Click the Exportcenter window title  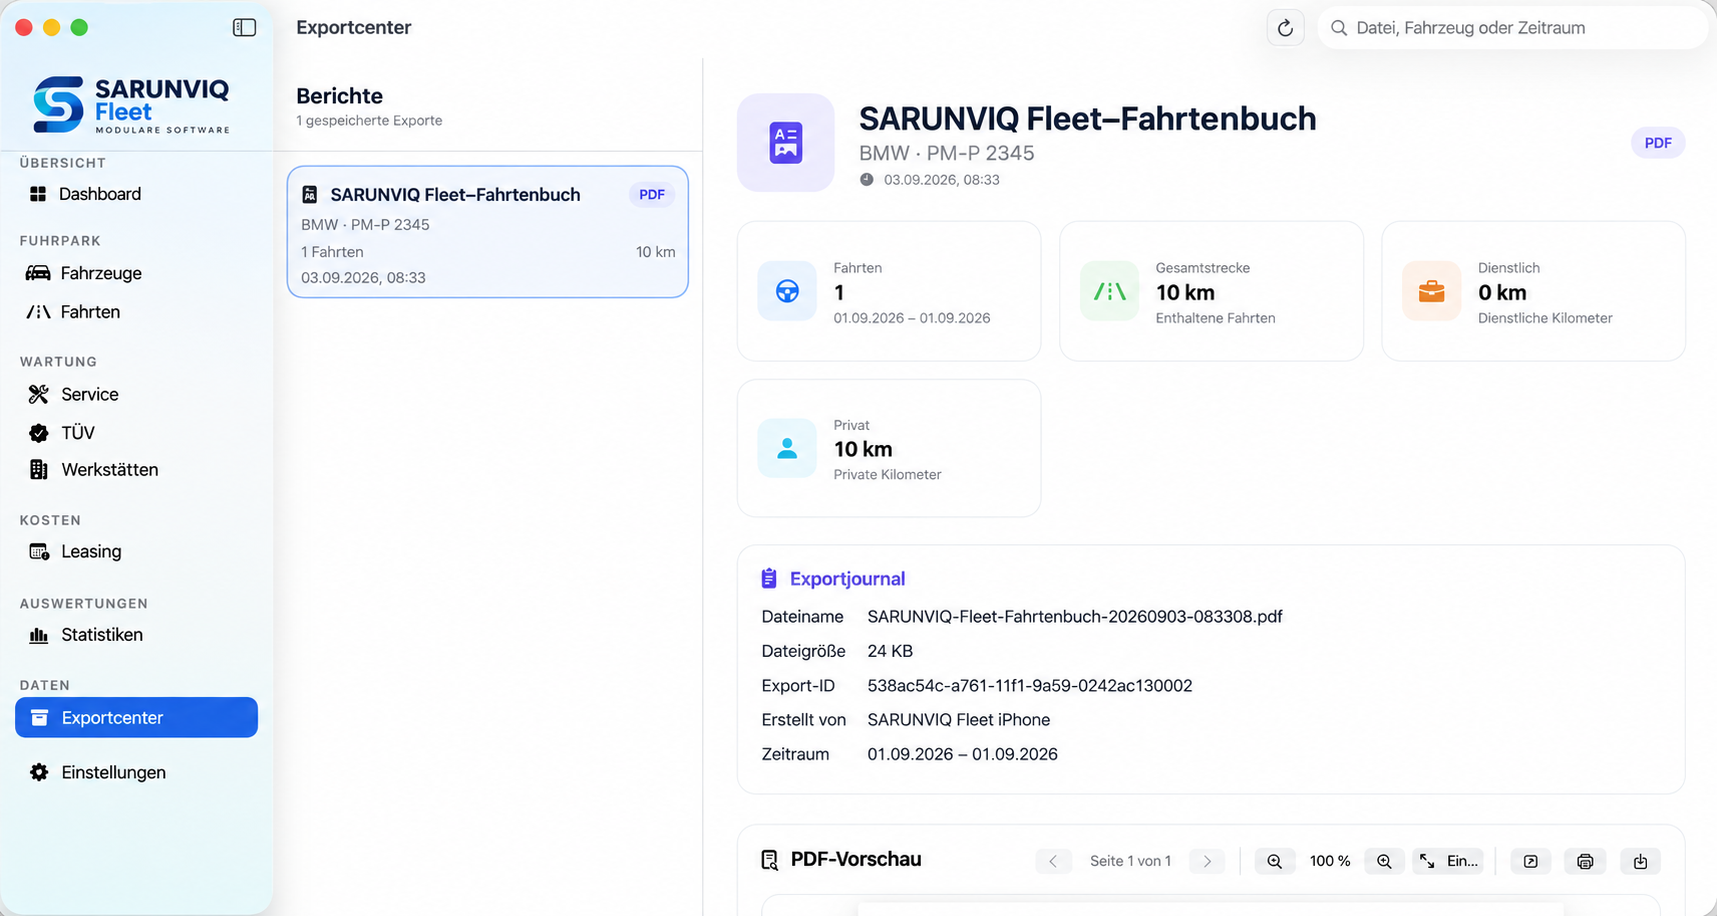click(x=354, y=28)
